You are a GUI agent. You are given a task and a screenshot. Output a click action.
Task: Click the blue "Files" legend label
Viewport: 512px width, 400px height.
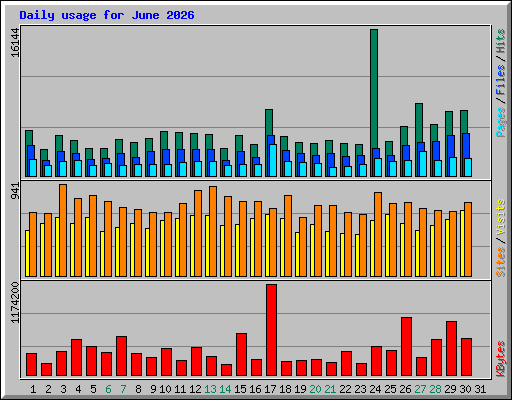coord(500,80)
